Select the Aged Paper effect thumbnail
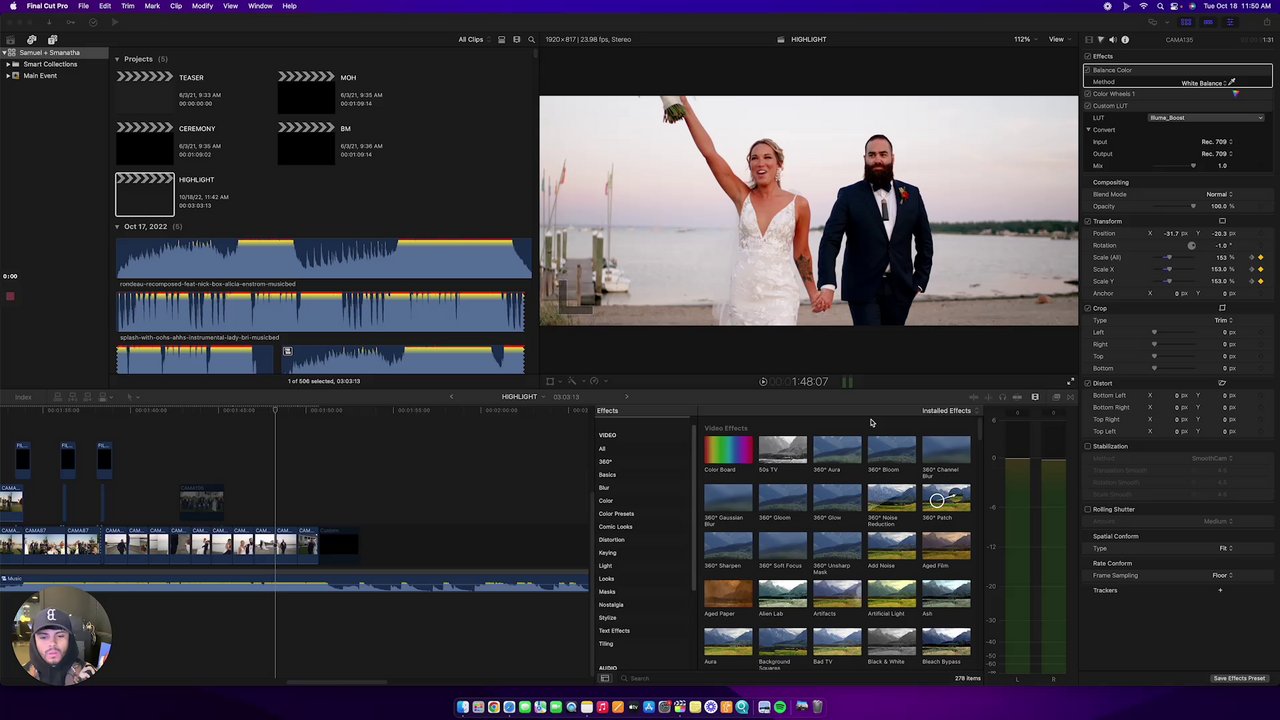 click(x=728, y=595)
